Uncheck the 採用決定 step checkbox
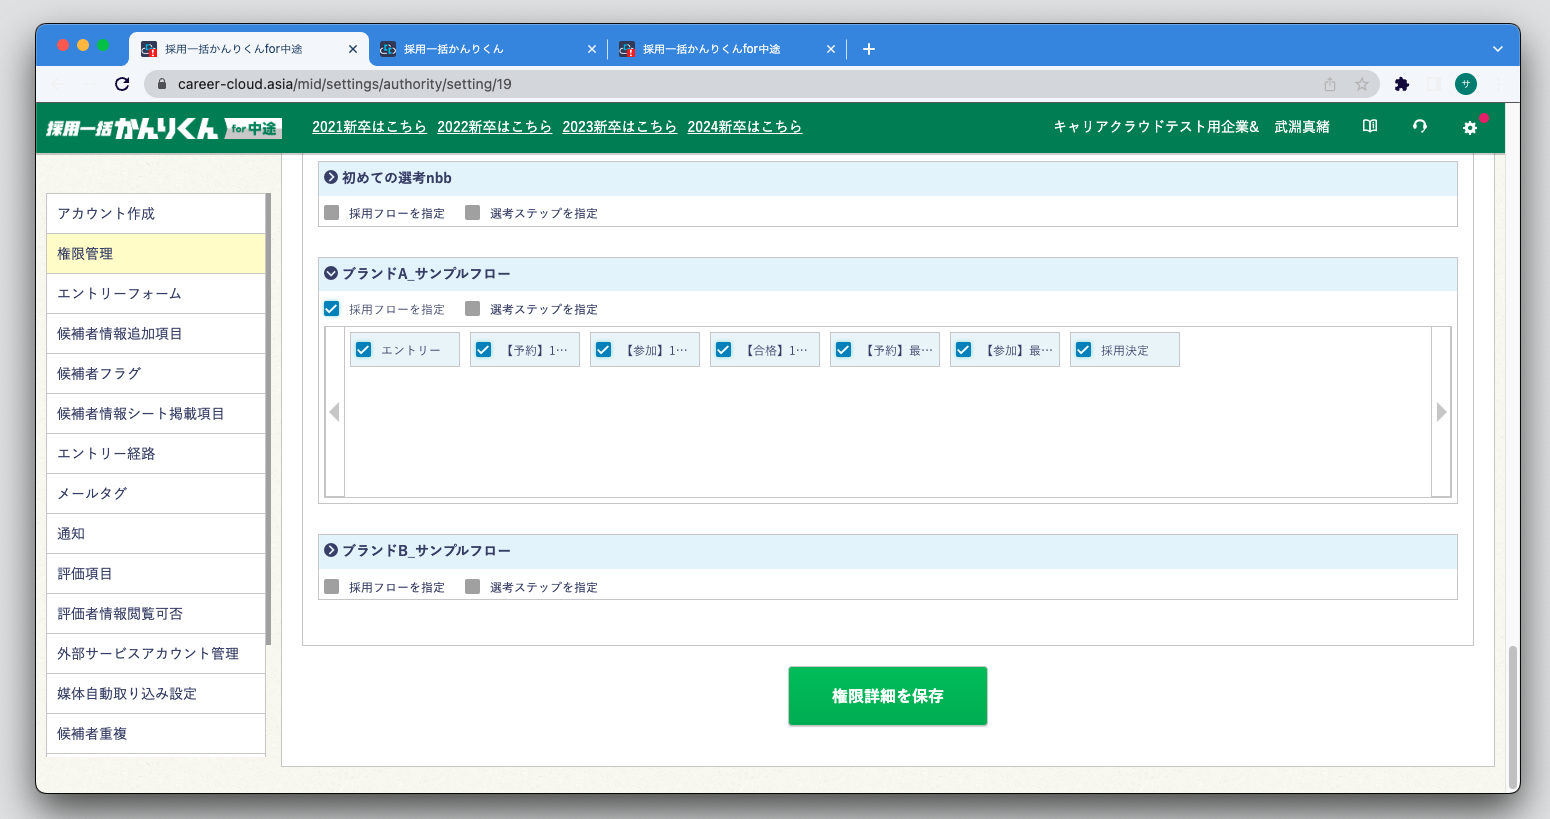This screenshot has height=819, width=1550. tap(1083, 350)
